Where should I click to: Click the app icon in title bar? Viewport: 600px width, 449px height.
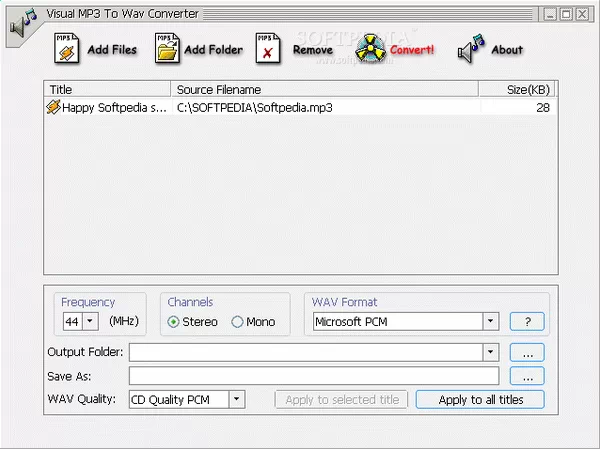[22, 24]
